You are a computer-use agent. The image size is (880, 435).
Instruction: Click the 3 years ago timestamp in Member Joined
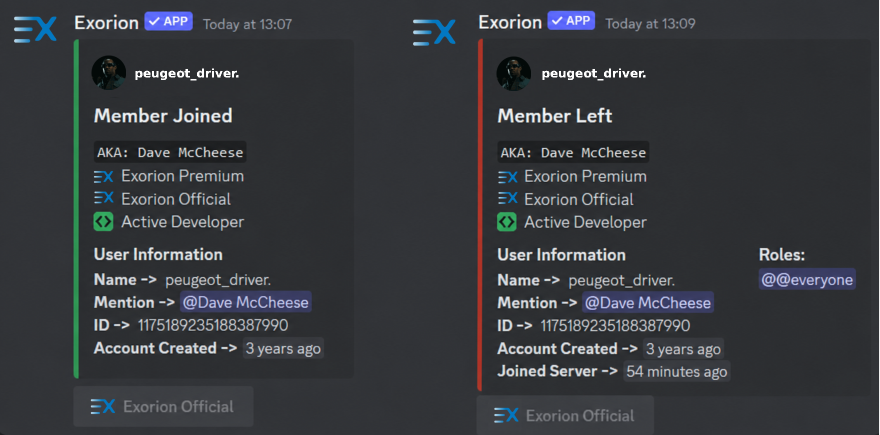click(x=283, y=349)
